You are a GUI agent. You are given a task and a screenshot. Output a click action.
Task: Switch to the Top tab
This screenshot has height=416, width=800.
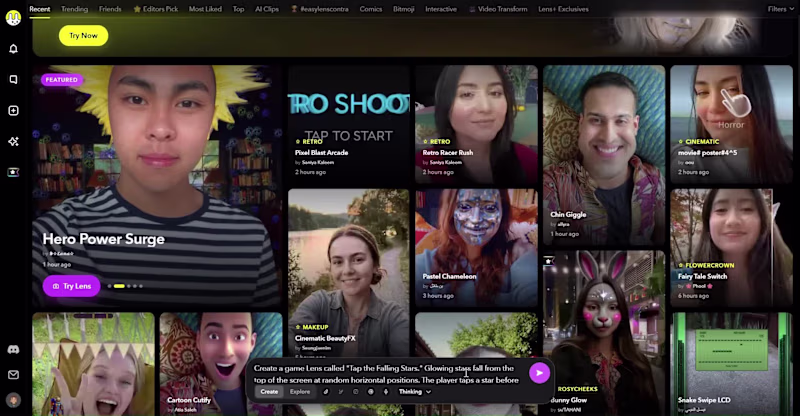tap(238, 9)
